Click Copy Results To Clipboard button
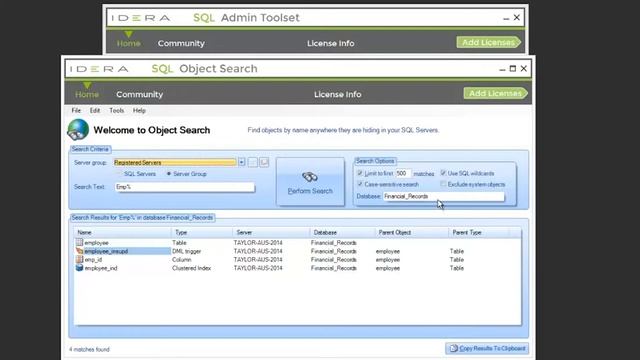The image size is (640, 360). click(487, 348)
